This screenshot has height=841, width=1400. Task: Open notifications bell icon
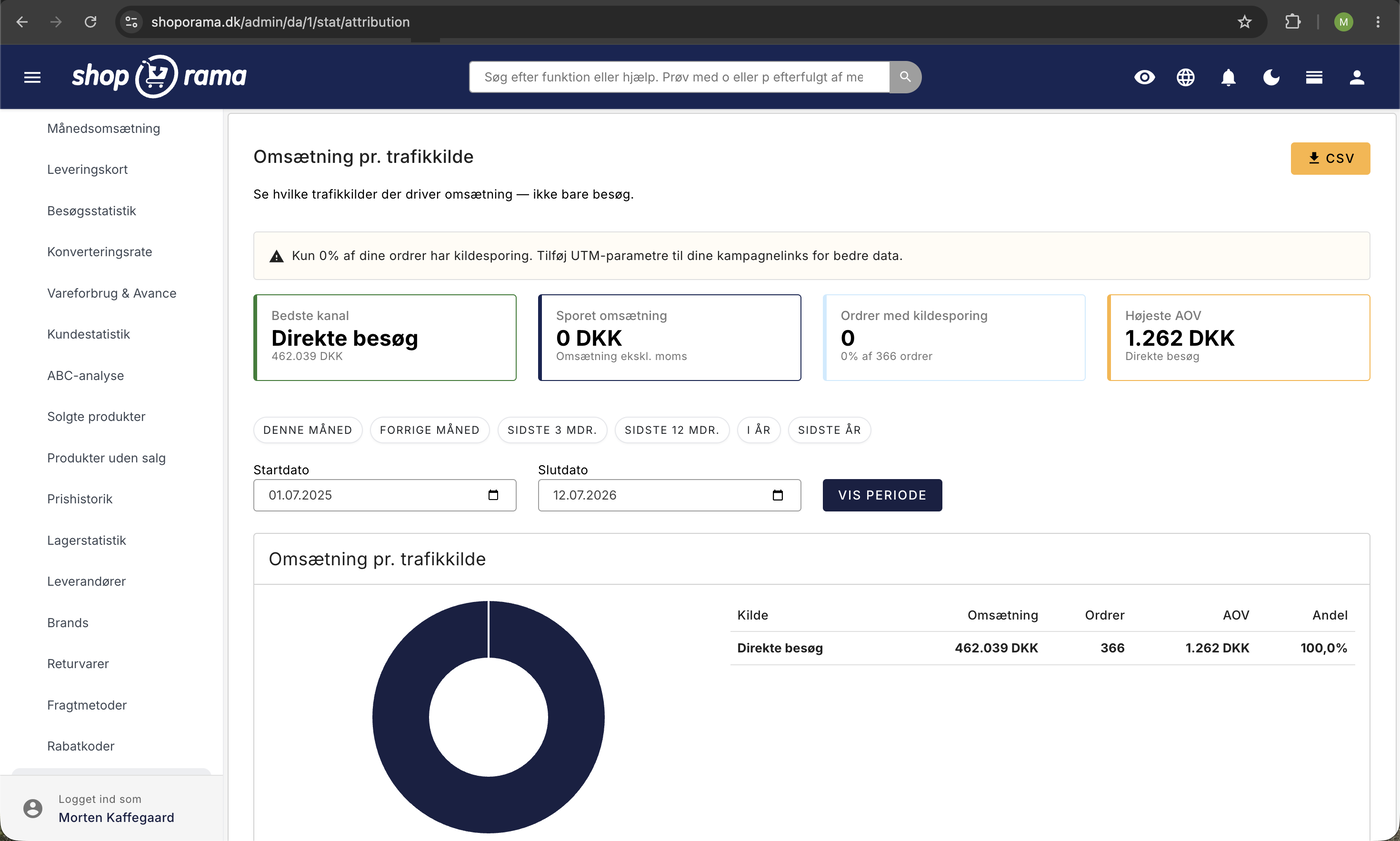point(1229,77)
